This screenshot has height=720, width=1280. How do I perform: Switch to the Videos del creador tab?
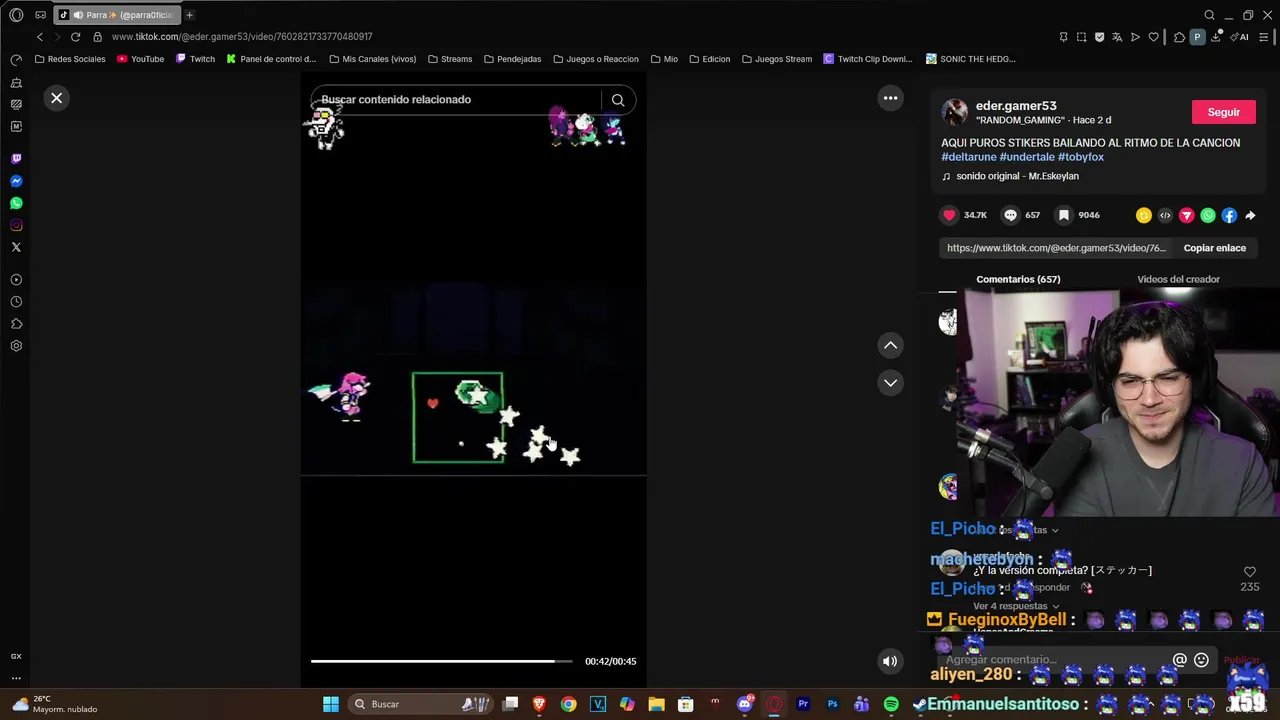click(x=1178, y=279)
